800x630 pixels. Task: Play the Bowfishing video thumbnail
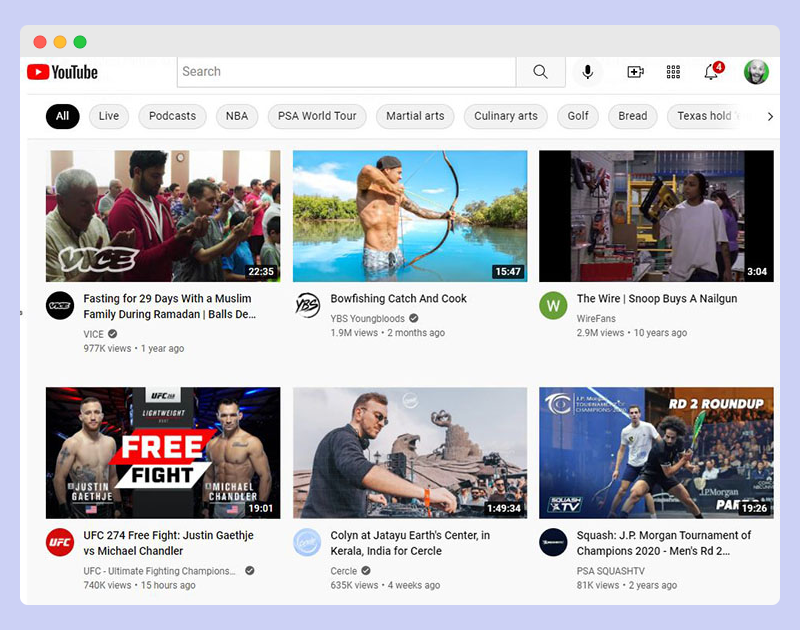click(x=410, y=216)
